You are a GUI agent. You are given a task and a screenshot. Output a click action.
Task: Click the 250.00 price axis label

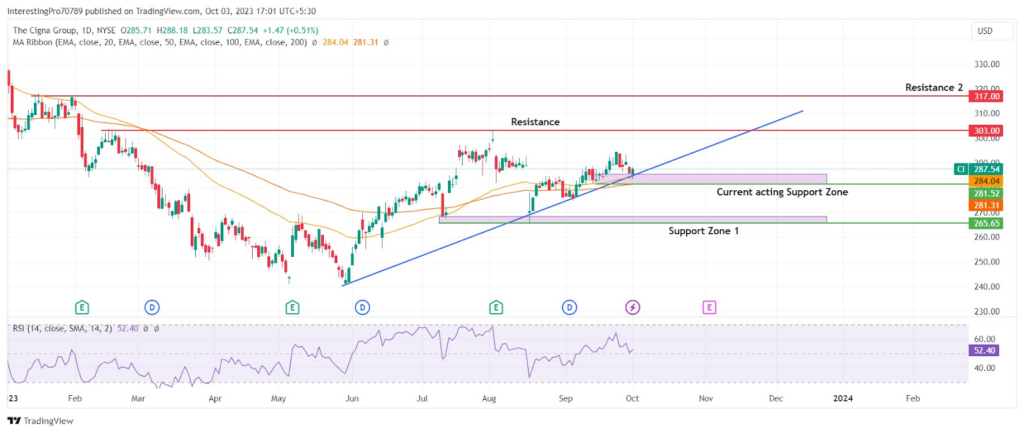(985, 262)
